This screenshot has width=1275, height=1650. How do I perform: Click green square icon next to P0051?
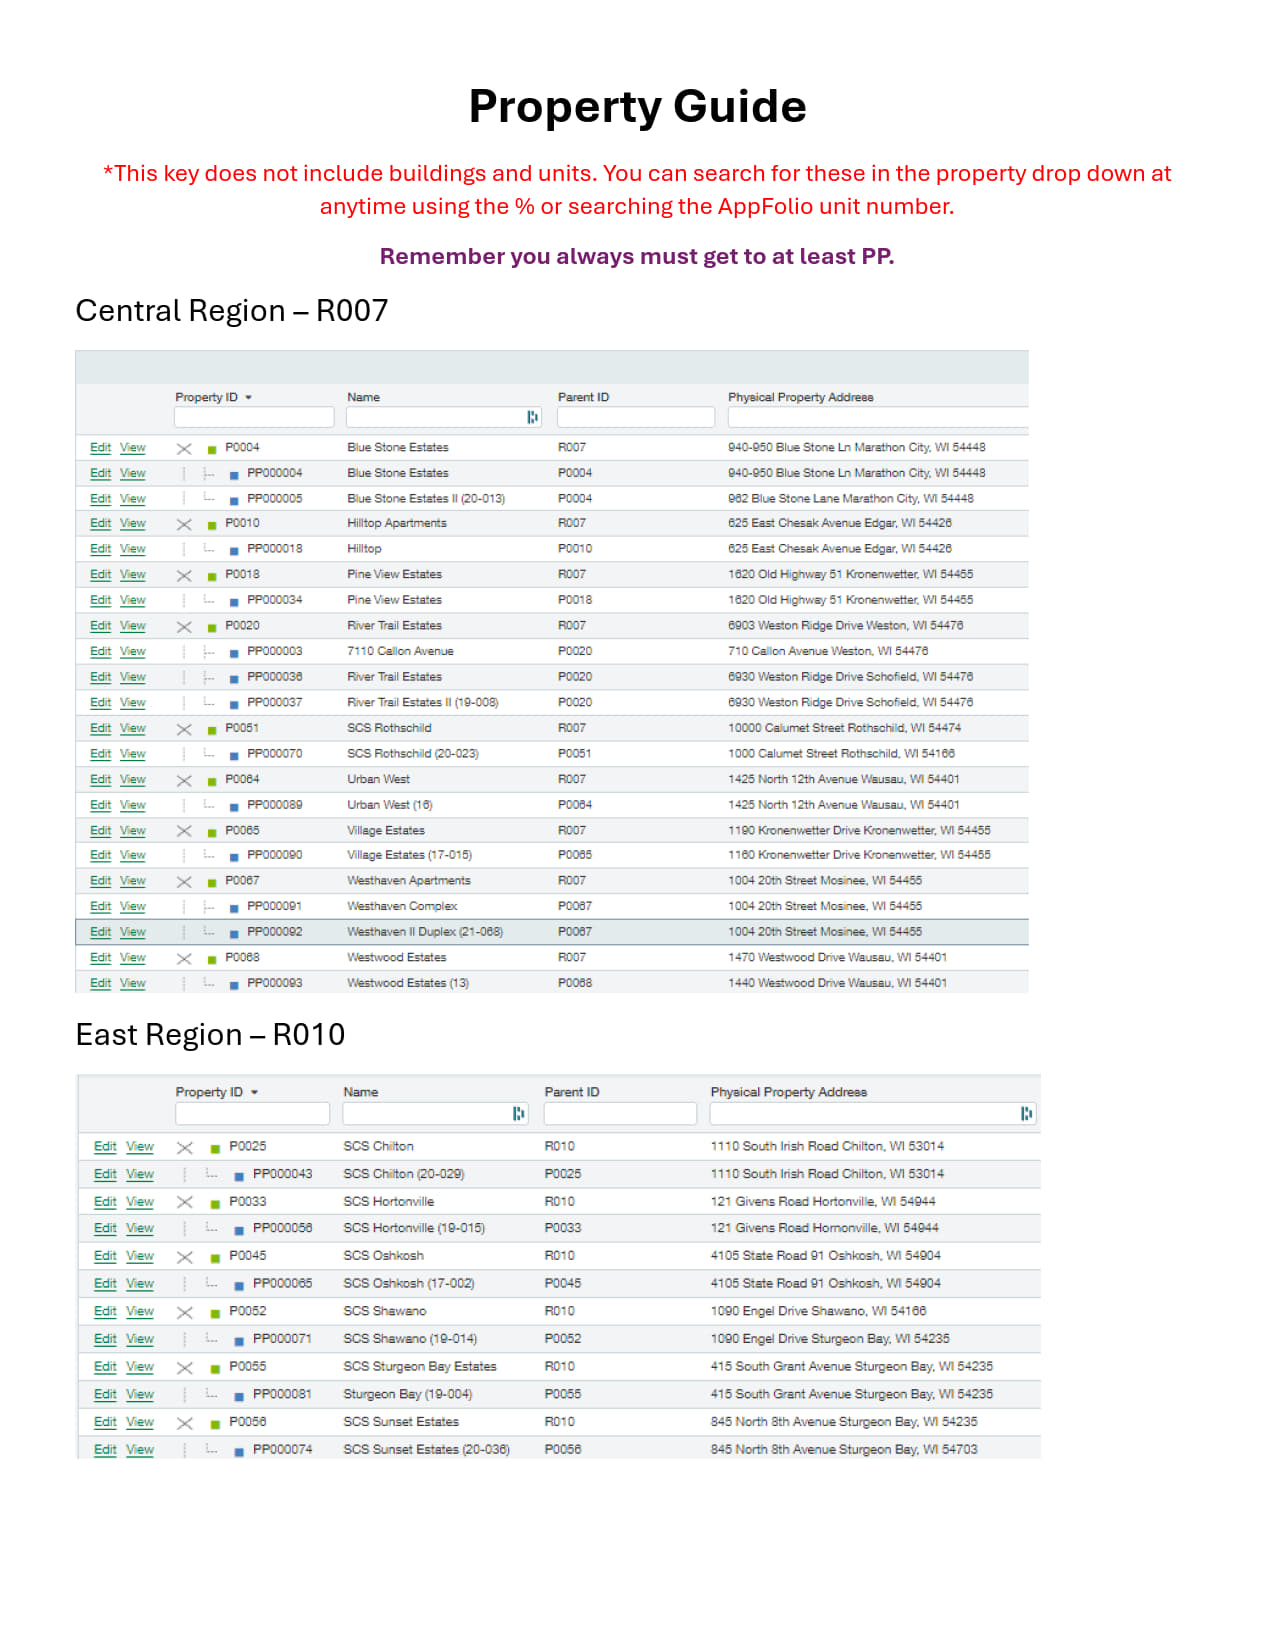tap(212, 730)
